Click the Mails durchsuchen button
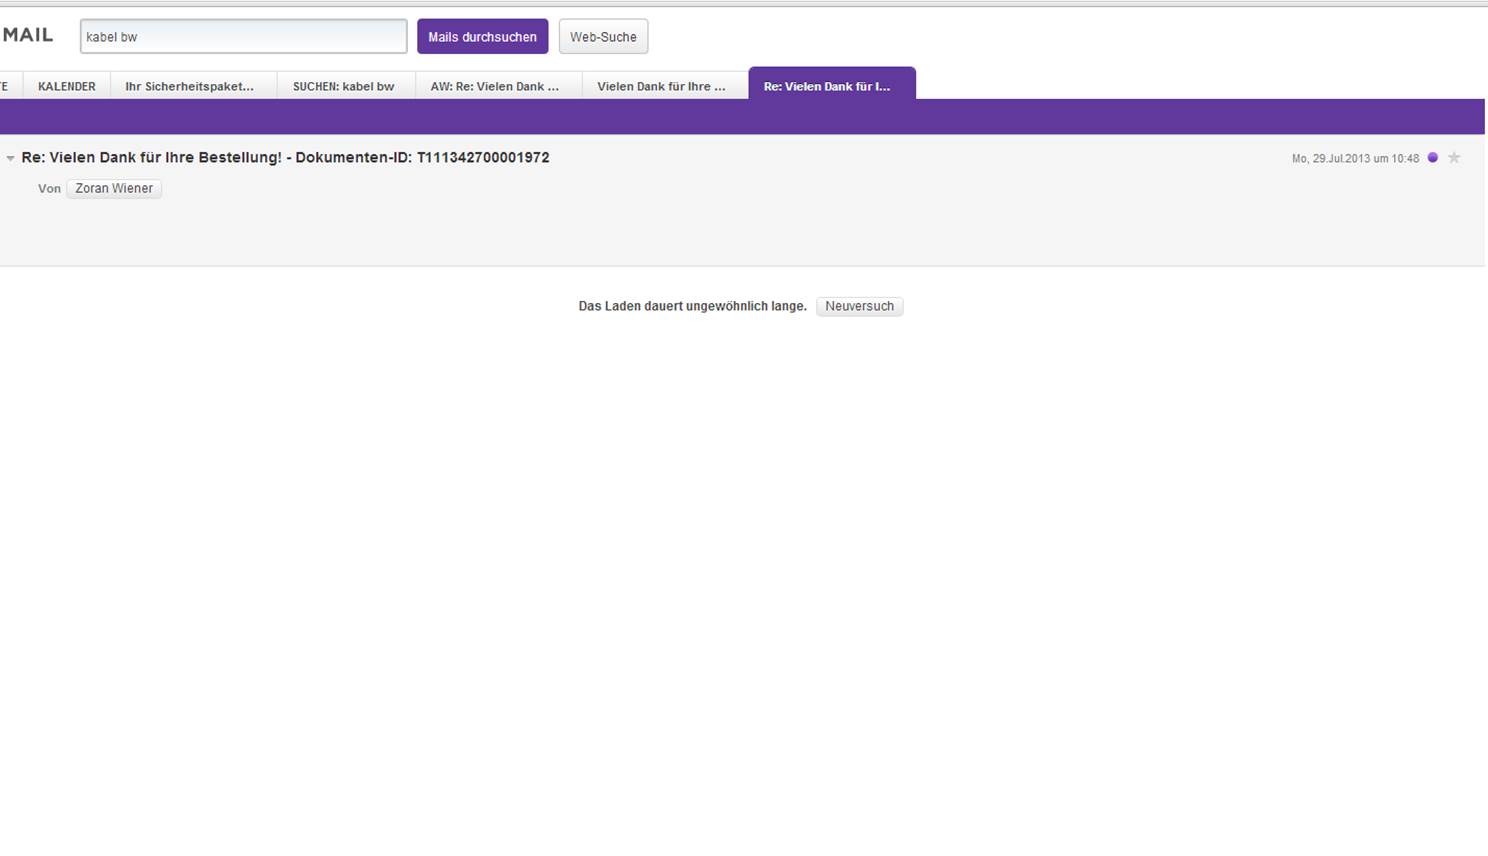The height and width of the screenshot is (856, 1488). [482, 37]
